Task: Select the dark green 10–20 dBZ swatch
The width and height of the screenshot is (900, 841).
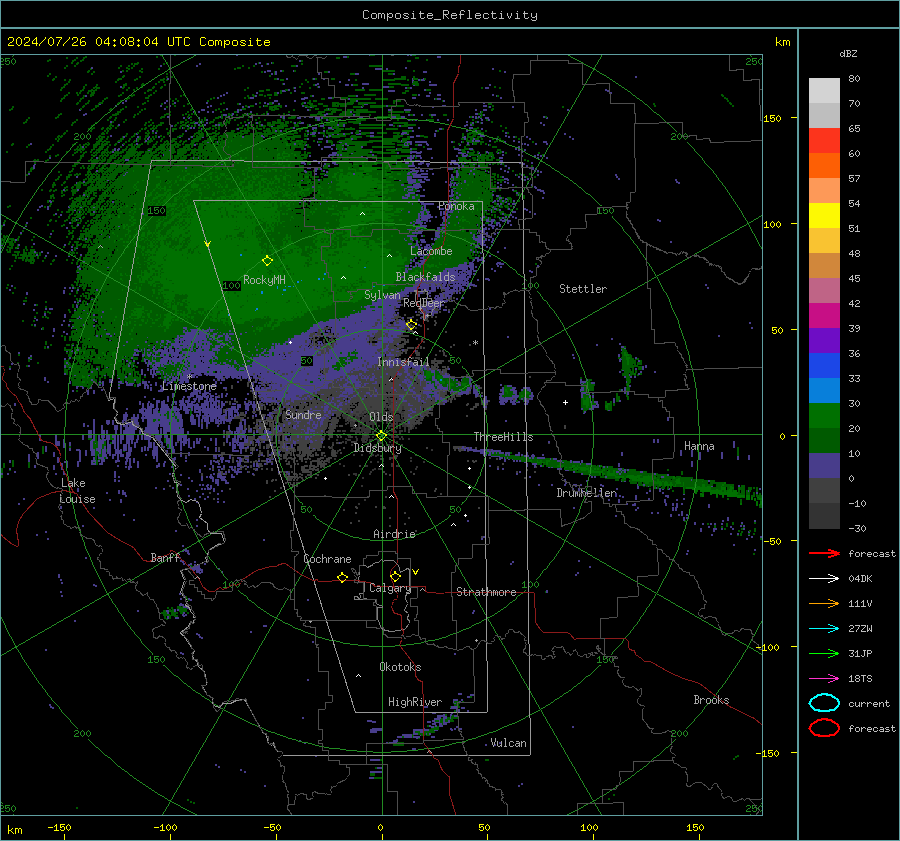Action: pyautogui.click(x=824, y=441)
